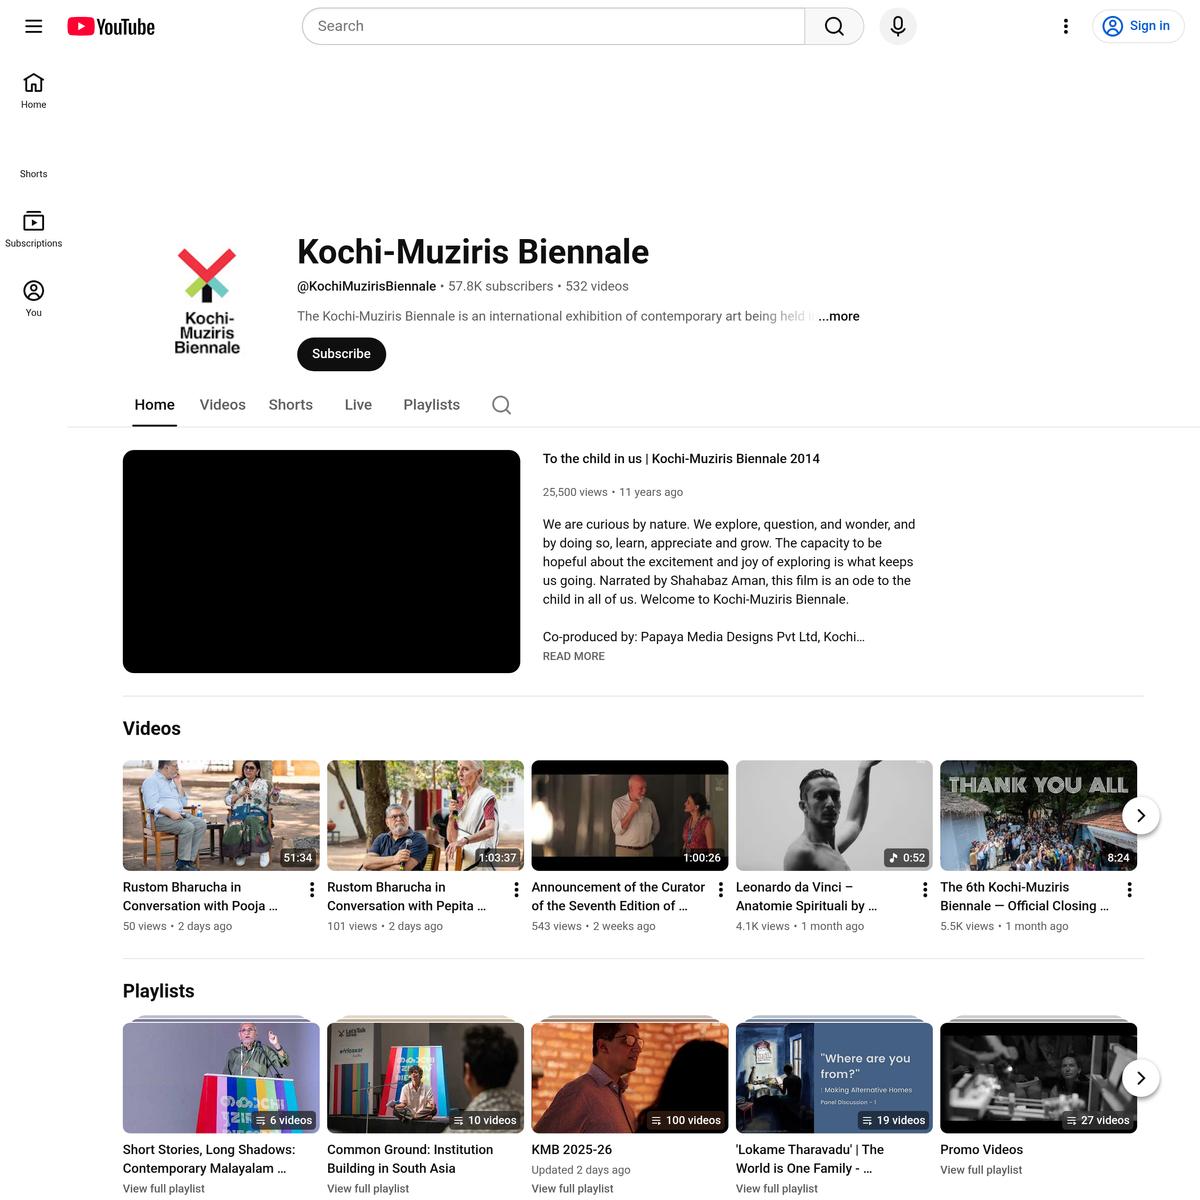Open title Announcement of the Curator of Seventh Edition

click(618, 897)
